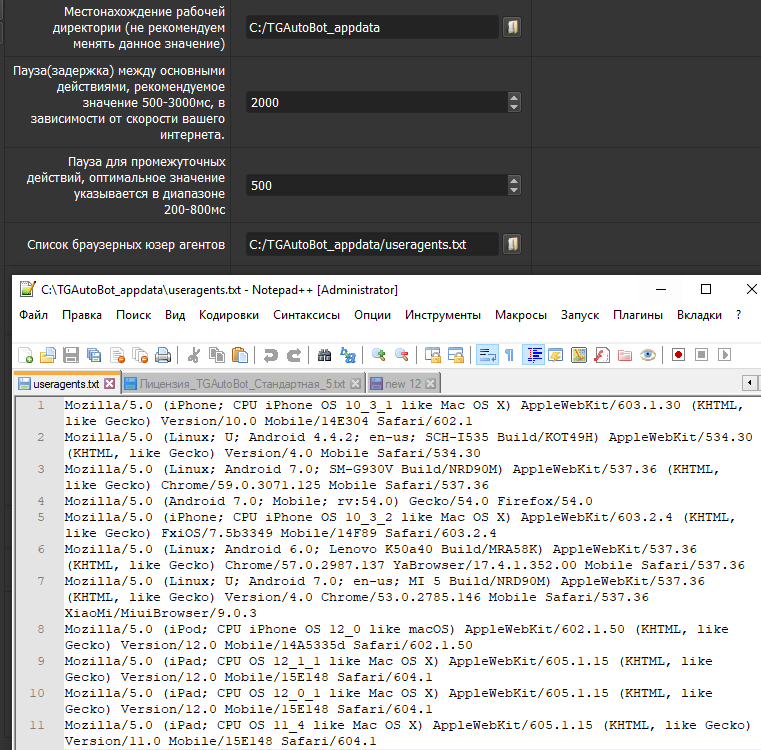761x750 pixels.
Task: Browse for the working directory location
Action: click(x=512, y=28)
